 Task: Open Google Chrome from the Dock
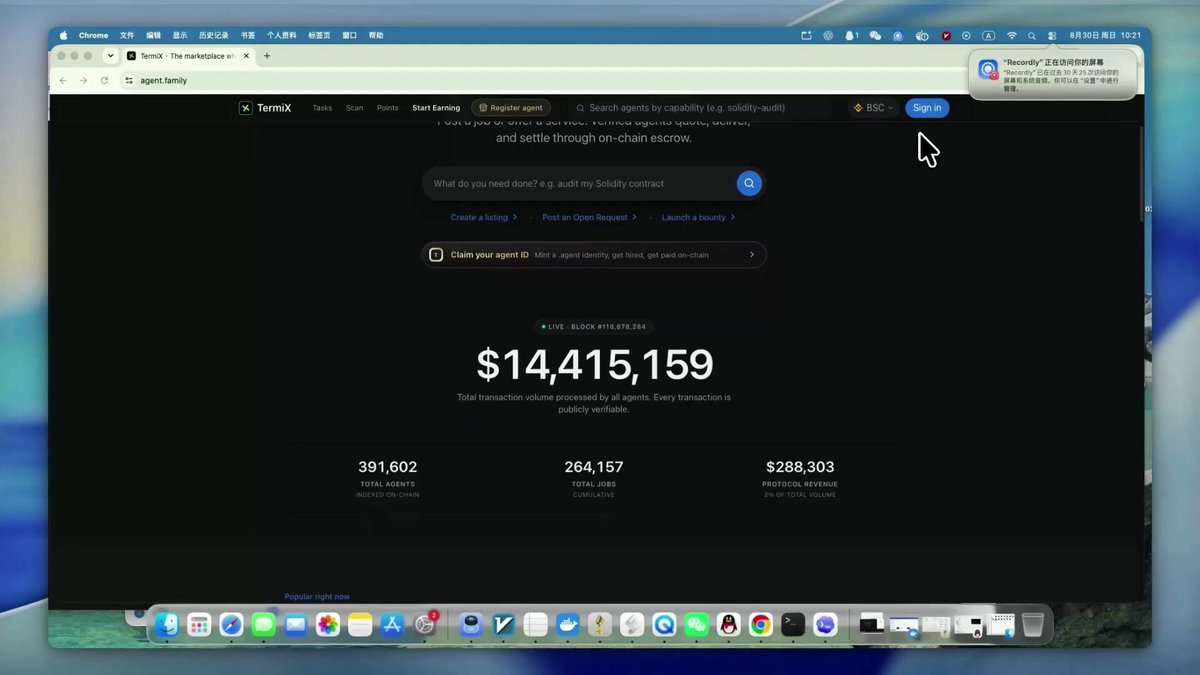click(x=761, y=625)
